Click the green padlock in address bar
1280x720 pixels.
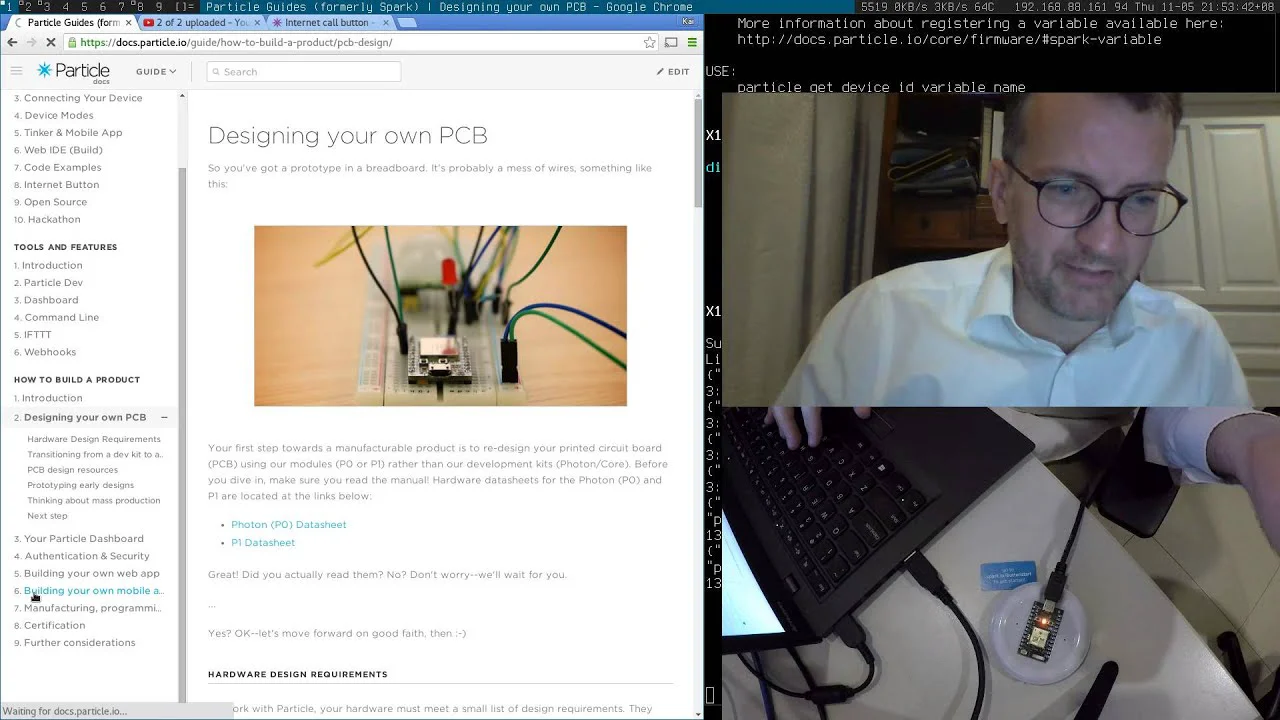[73, 42]
